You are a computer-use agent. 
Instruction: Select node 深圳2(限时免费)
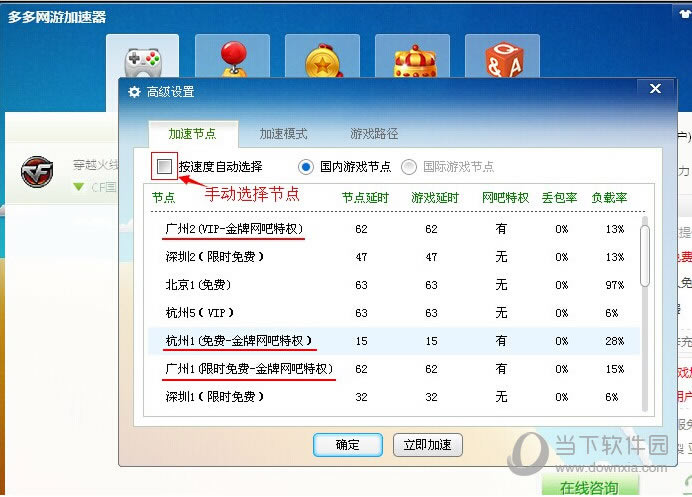(x=394, y=256)
